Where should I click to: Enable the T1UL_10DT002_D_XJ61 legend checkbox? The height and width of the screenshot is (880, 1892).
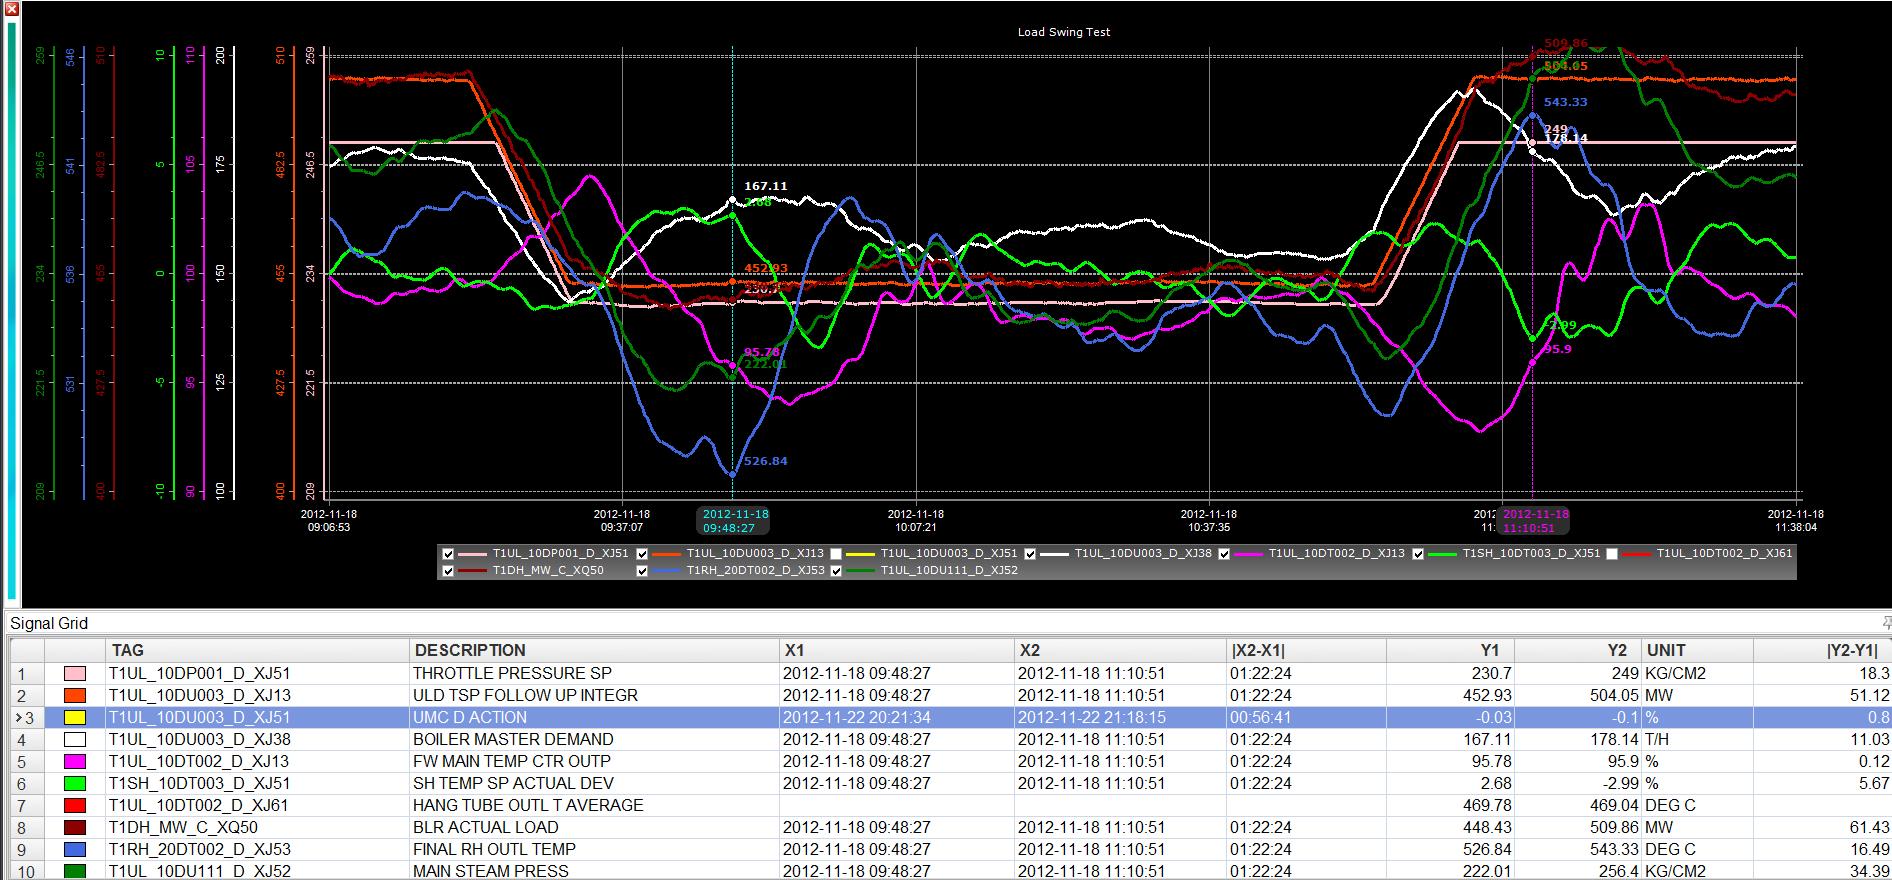1612,554
